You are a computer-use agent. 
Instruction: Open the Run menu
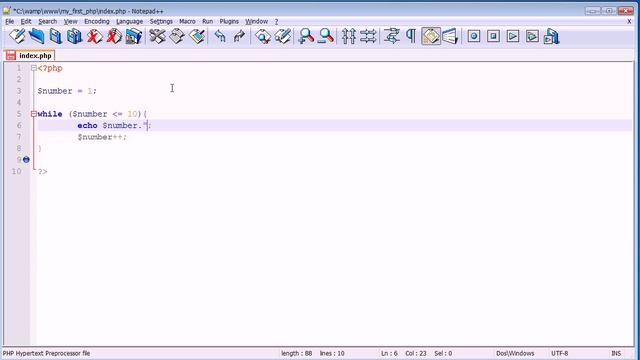207,21
